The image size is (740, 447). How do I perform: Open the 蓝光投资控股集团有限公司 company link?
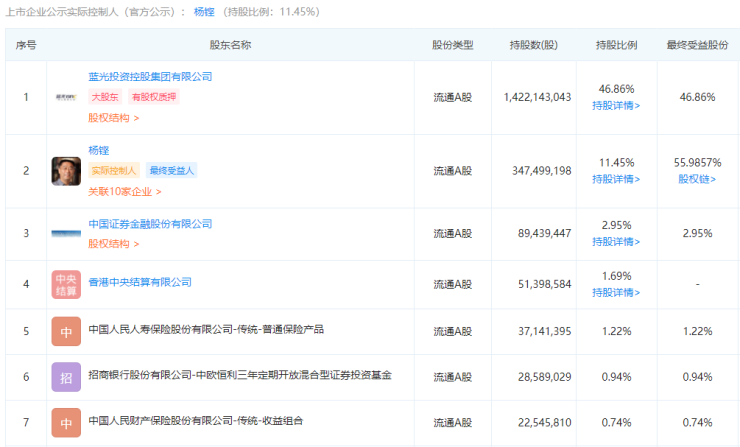point(150,77)
